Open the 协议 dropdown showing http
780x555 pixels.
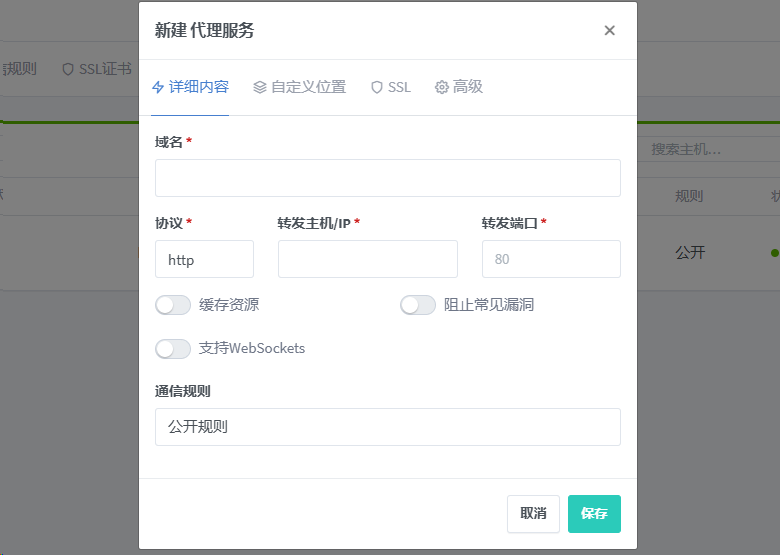tap(204, 259)
